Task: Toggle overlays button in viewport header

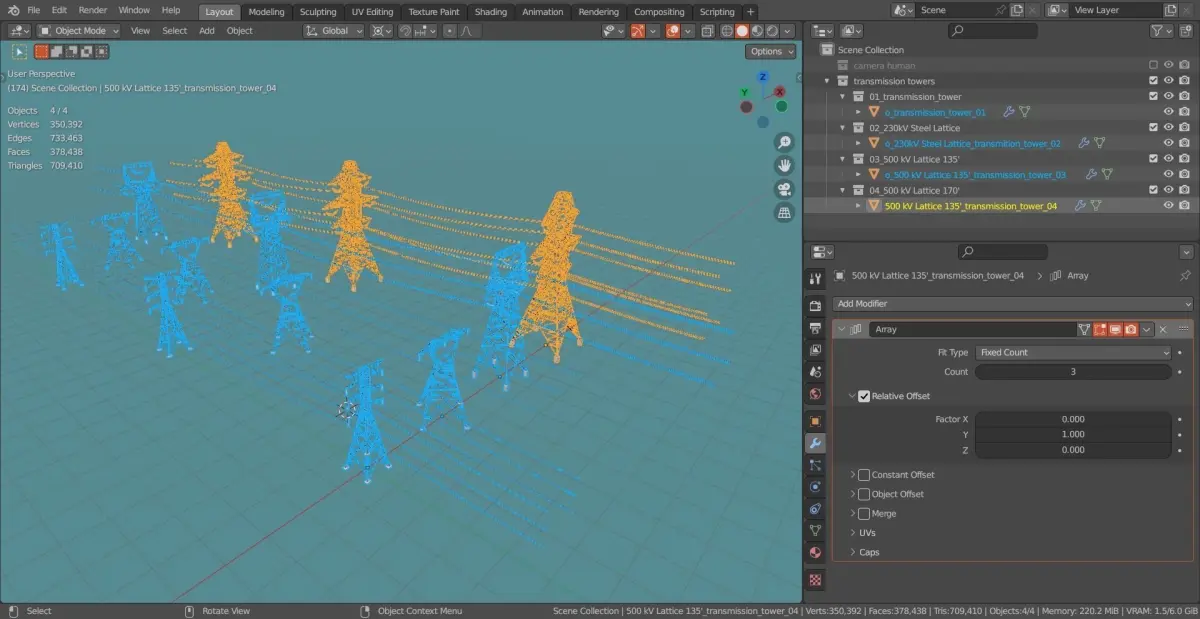Action: pyautogui.click(x=673, y=31)
